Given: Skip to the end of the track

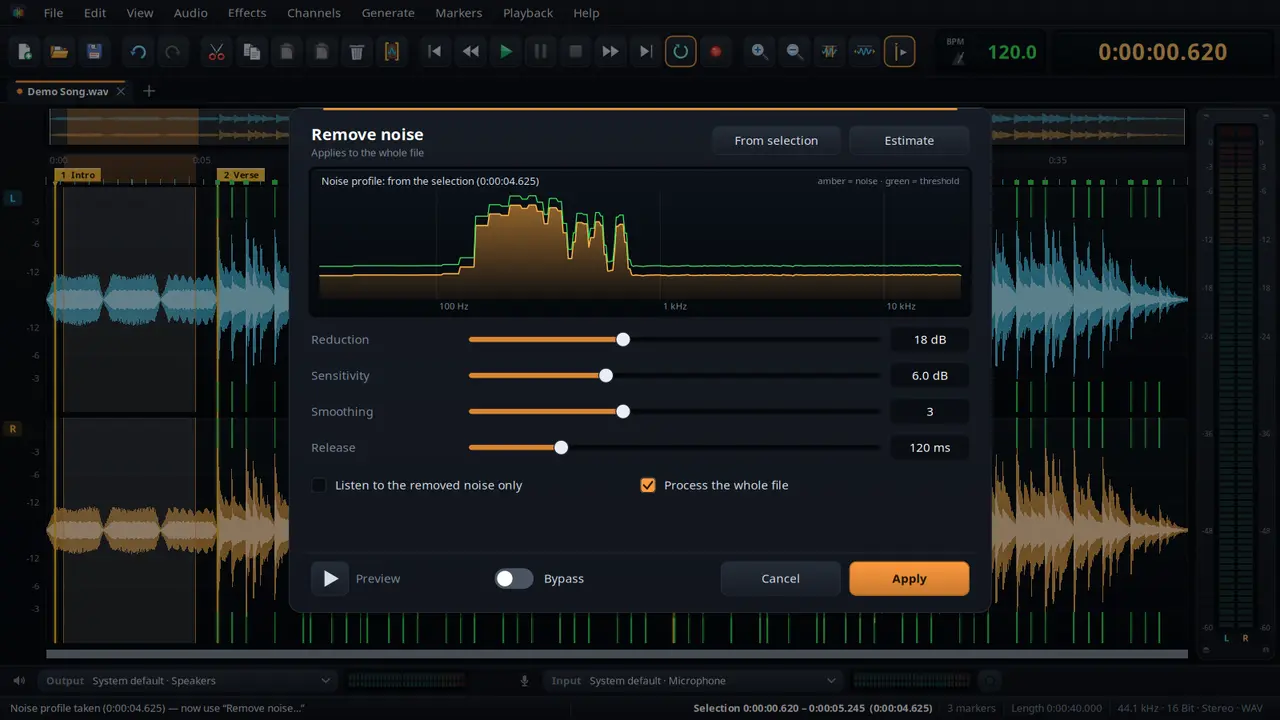Looking at the screenshot, I should [646, 52].
